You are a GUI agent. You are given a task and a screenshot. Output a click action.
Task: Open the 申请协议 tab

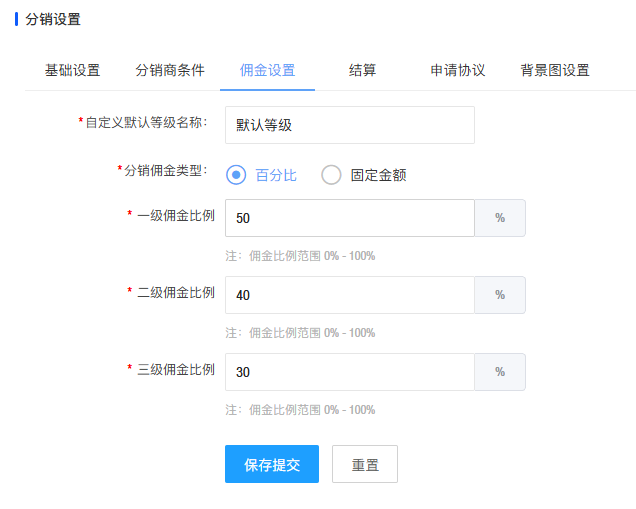[458, 70]
